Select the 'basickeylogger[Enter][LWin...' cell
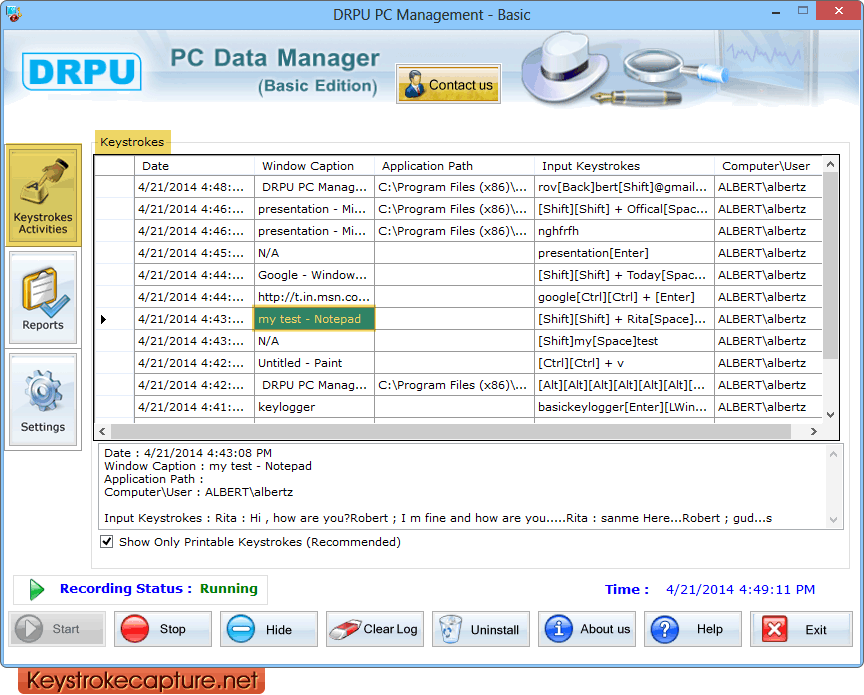Screen dimensions: 864x695 [x=624, y=407]
